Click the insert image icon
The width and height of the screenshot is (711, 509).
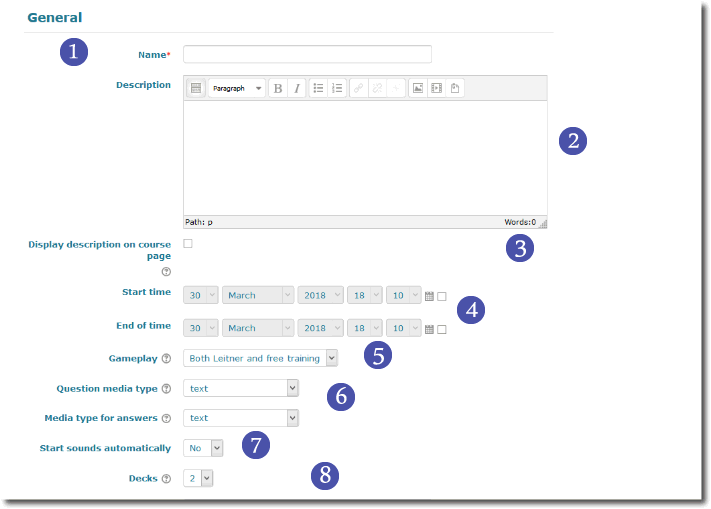click(418, 88)
